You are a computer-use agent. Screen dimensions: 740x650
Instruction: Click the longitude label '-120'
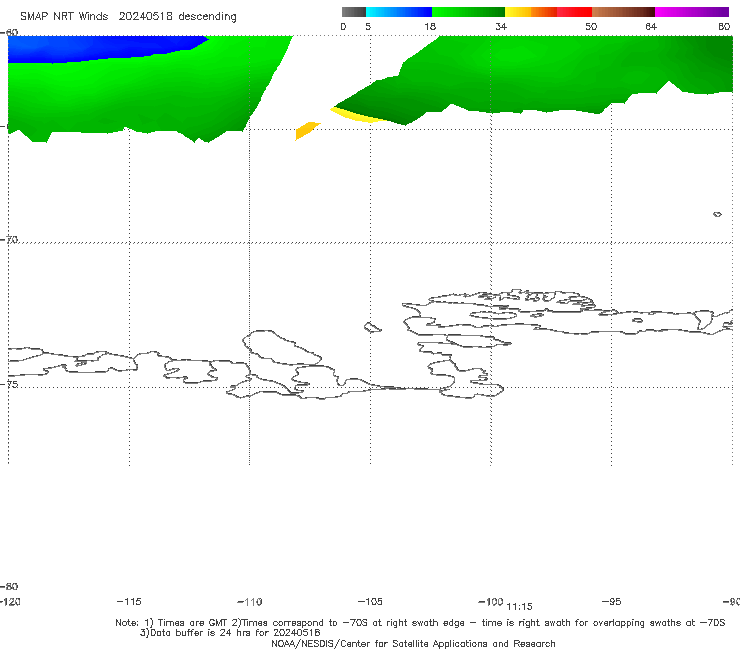tap(10, 601)
